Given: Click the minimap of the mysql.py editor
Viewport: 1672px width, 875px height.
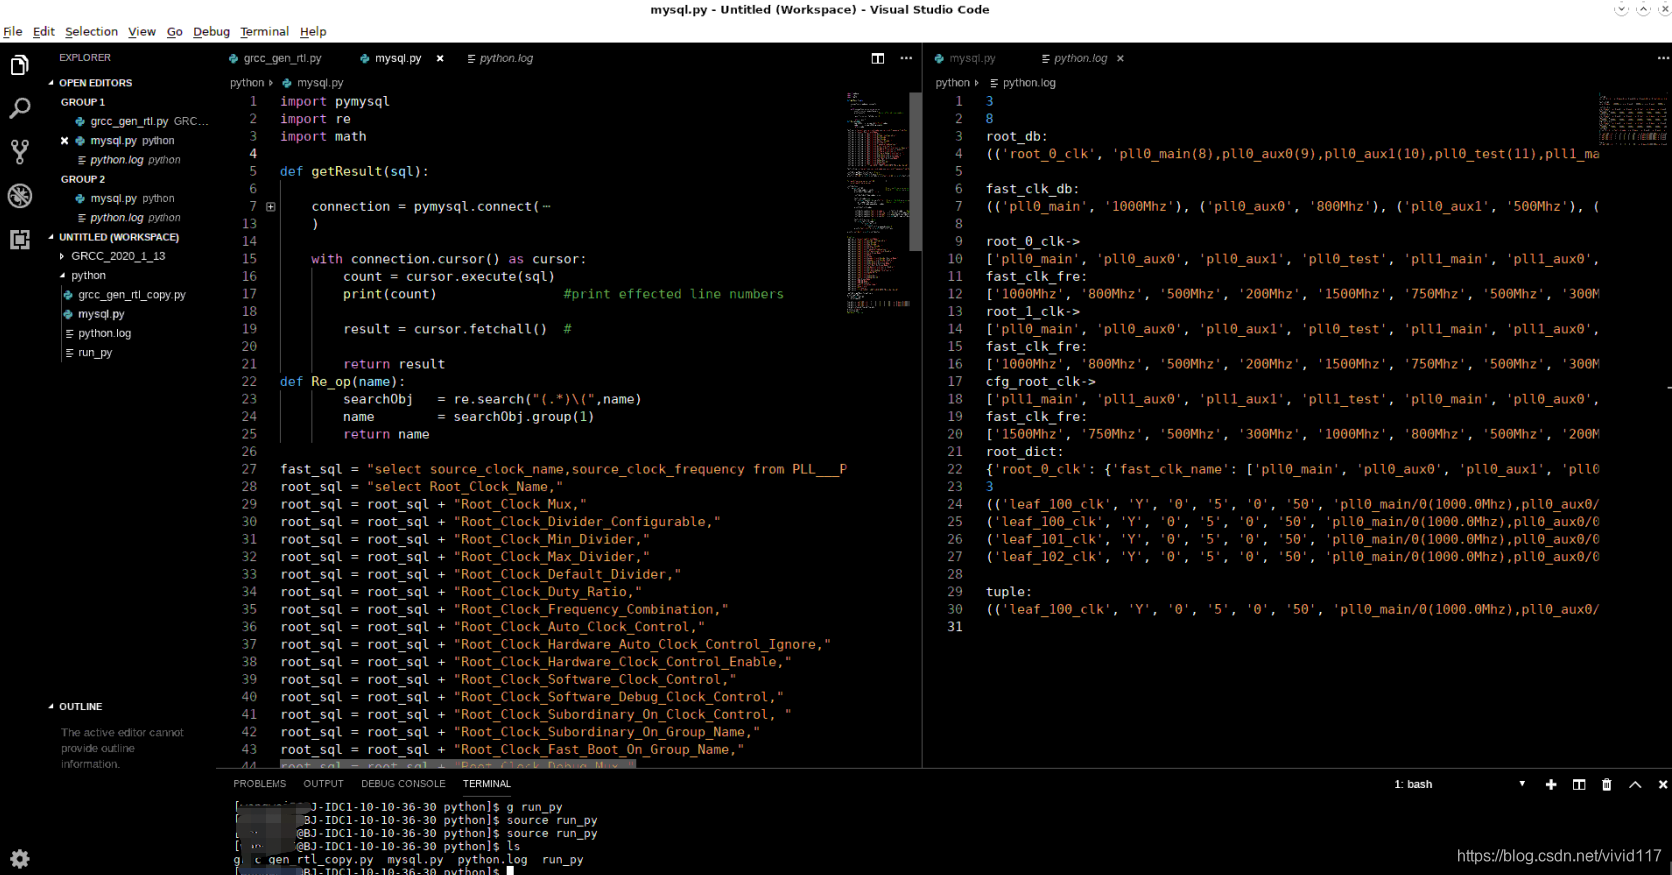Looking at the screenshot, I should click(x=877, y=203).
